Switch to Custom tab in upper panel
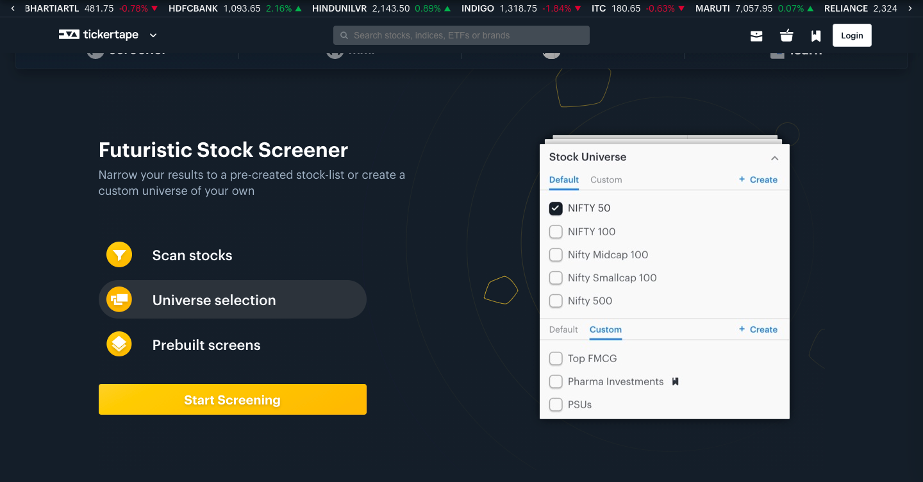The image size is (923, 482). (606, 180)
